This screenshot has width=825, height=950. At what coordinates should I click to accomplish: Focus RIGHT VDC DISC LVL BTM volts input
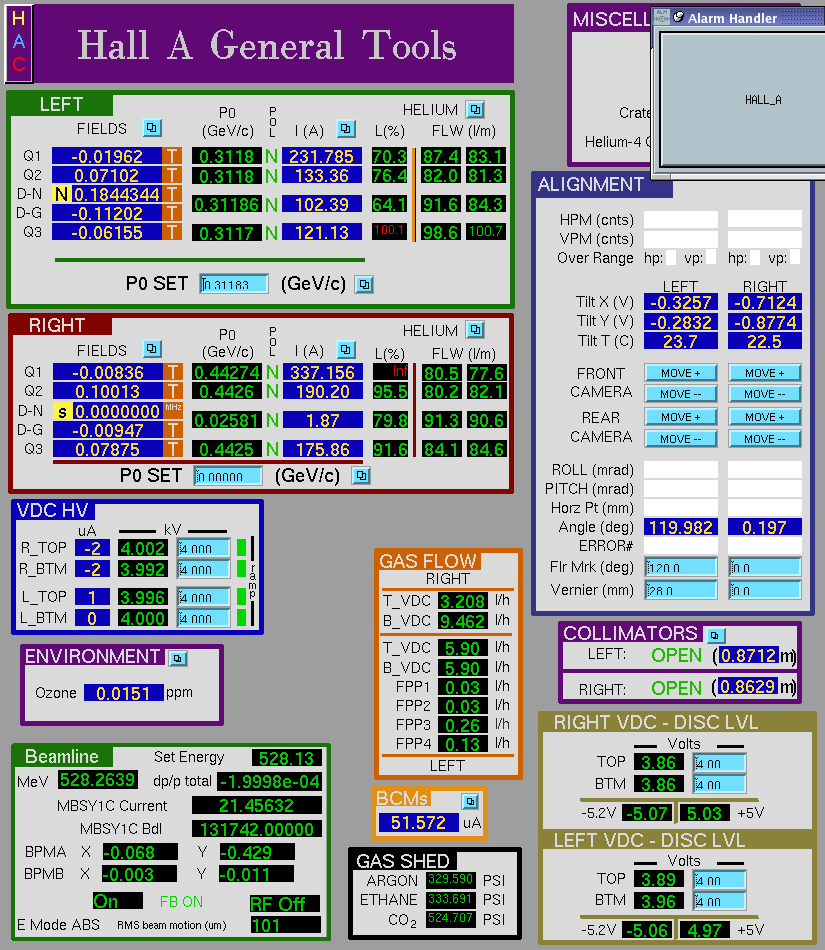point(720,784)
